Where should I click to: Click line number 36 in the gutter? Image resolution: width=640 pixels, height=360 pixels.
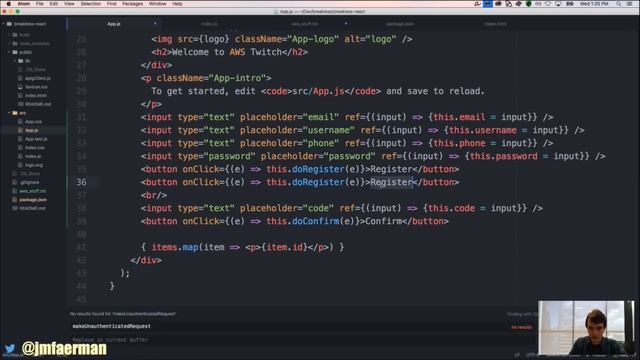[81, 182]
